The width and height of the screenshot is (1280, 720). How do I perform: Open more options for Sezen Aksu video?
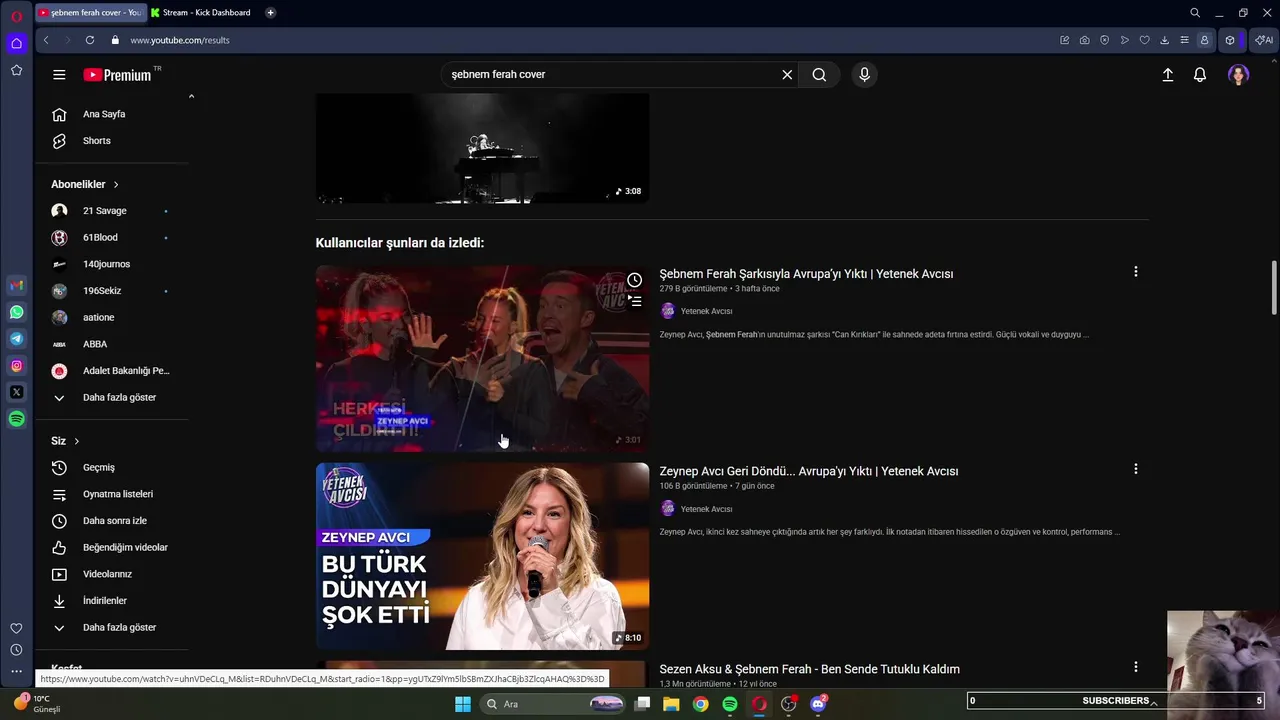point(1135,667)
